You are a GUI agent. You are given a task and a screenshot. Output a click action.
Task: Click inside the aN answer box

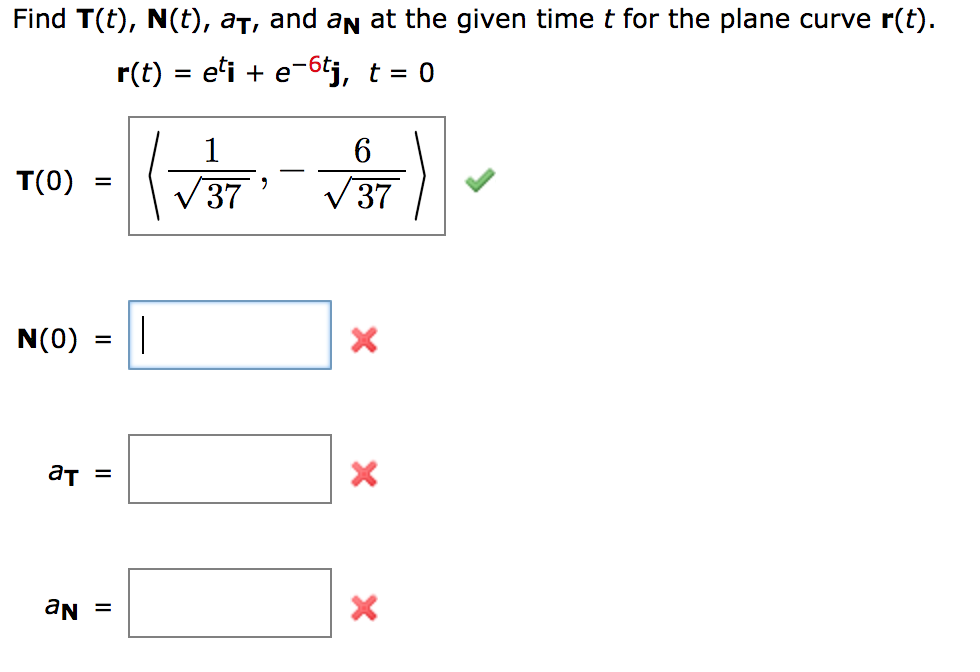[x=229, y=601]
